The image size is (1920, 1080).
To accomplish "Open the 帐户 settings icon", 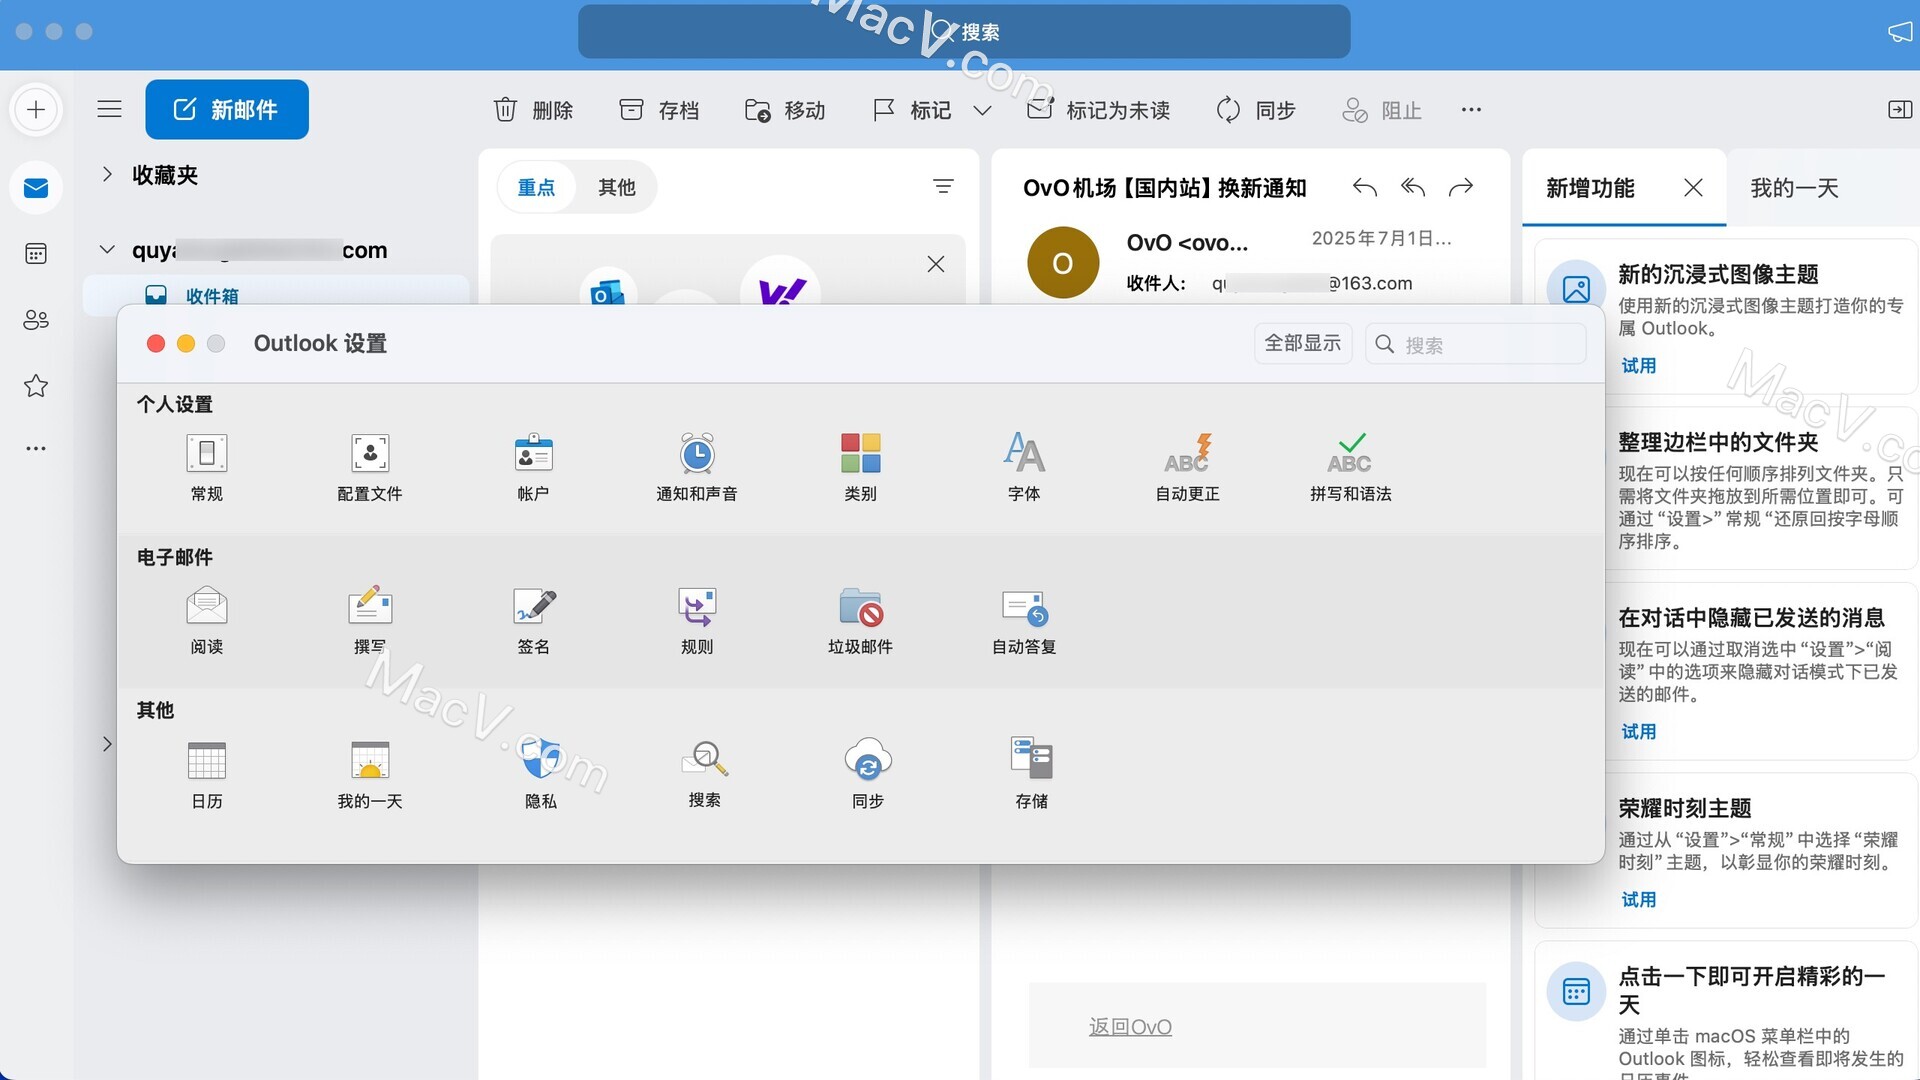I will pos(533,465).
